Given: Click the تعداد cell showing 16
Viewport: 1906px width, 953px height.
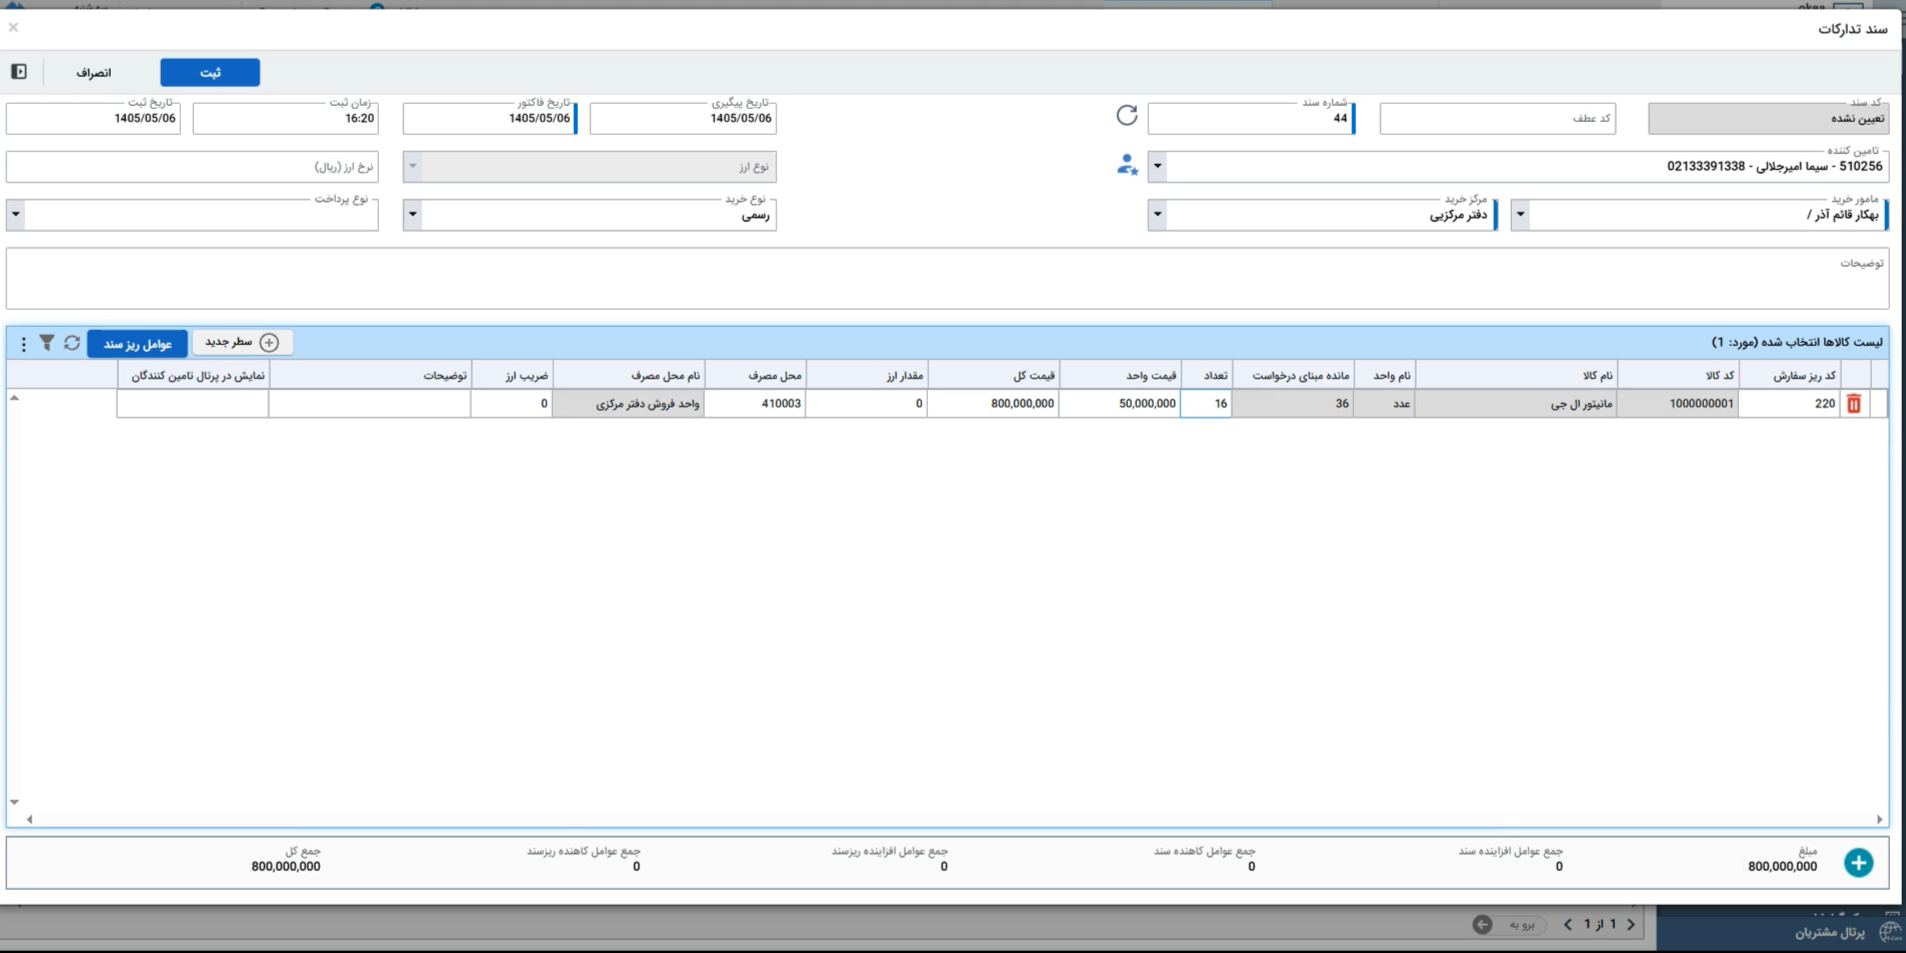Looking at the screenshot, I should pyautogui.click(x=1206, y=403).
